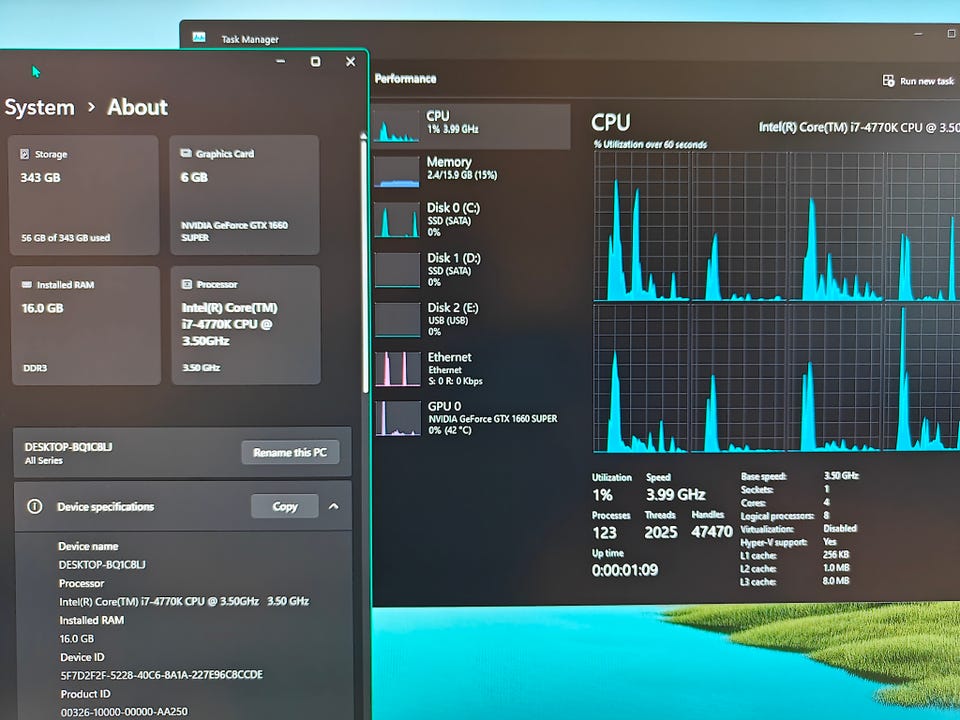Open Disk 2 (E:) USB performance entry

(x=471, y=319)
